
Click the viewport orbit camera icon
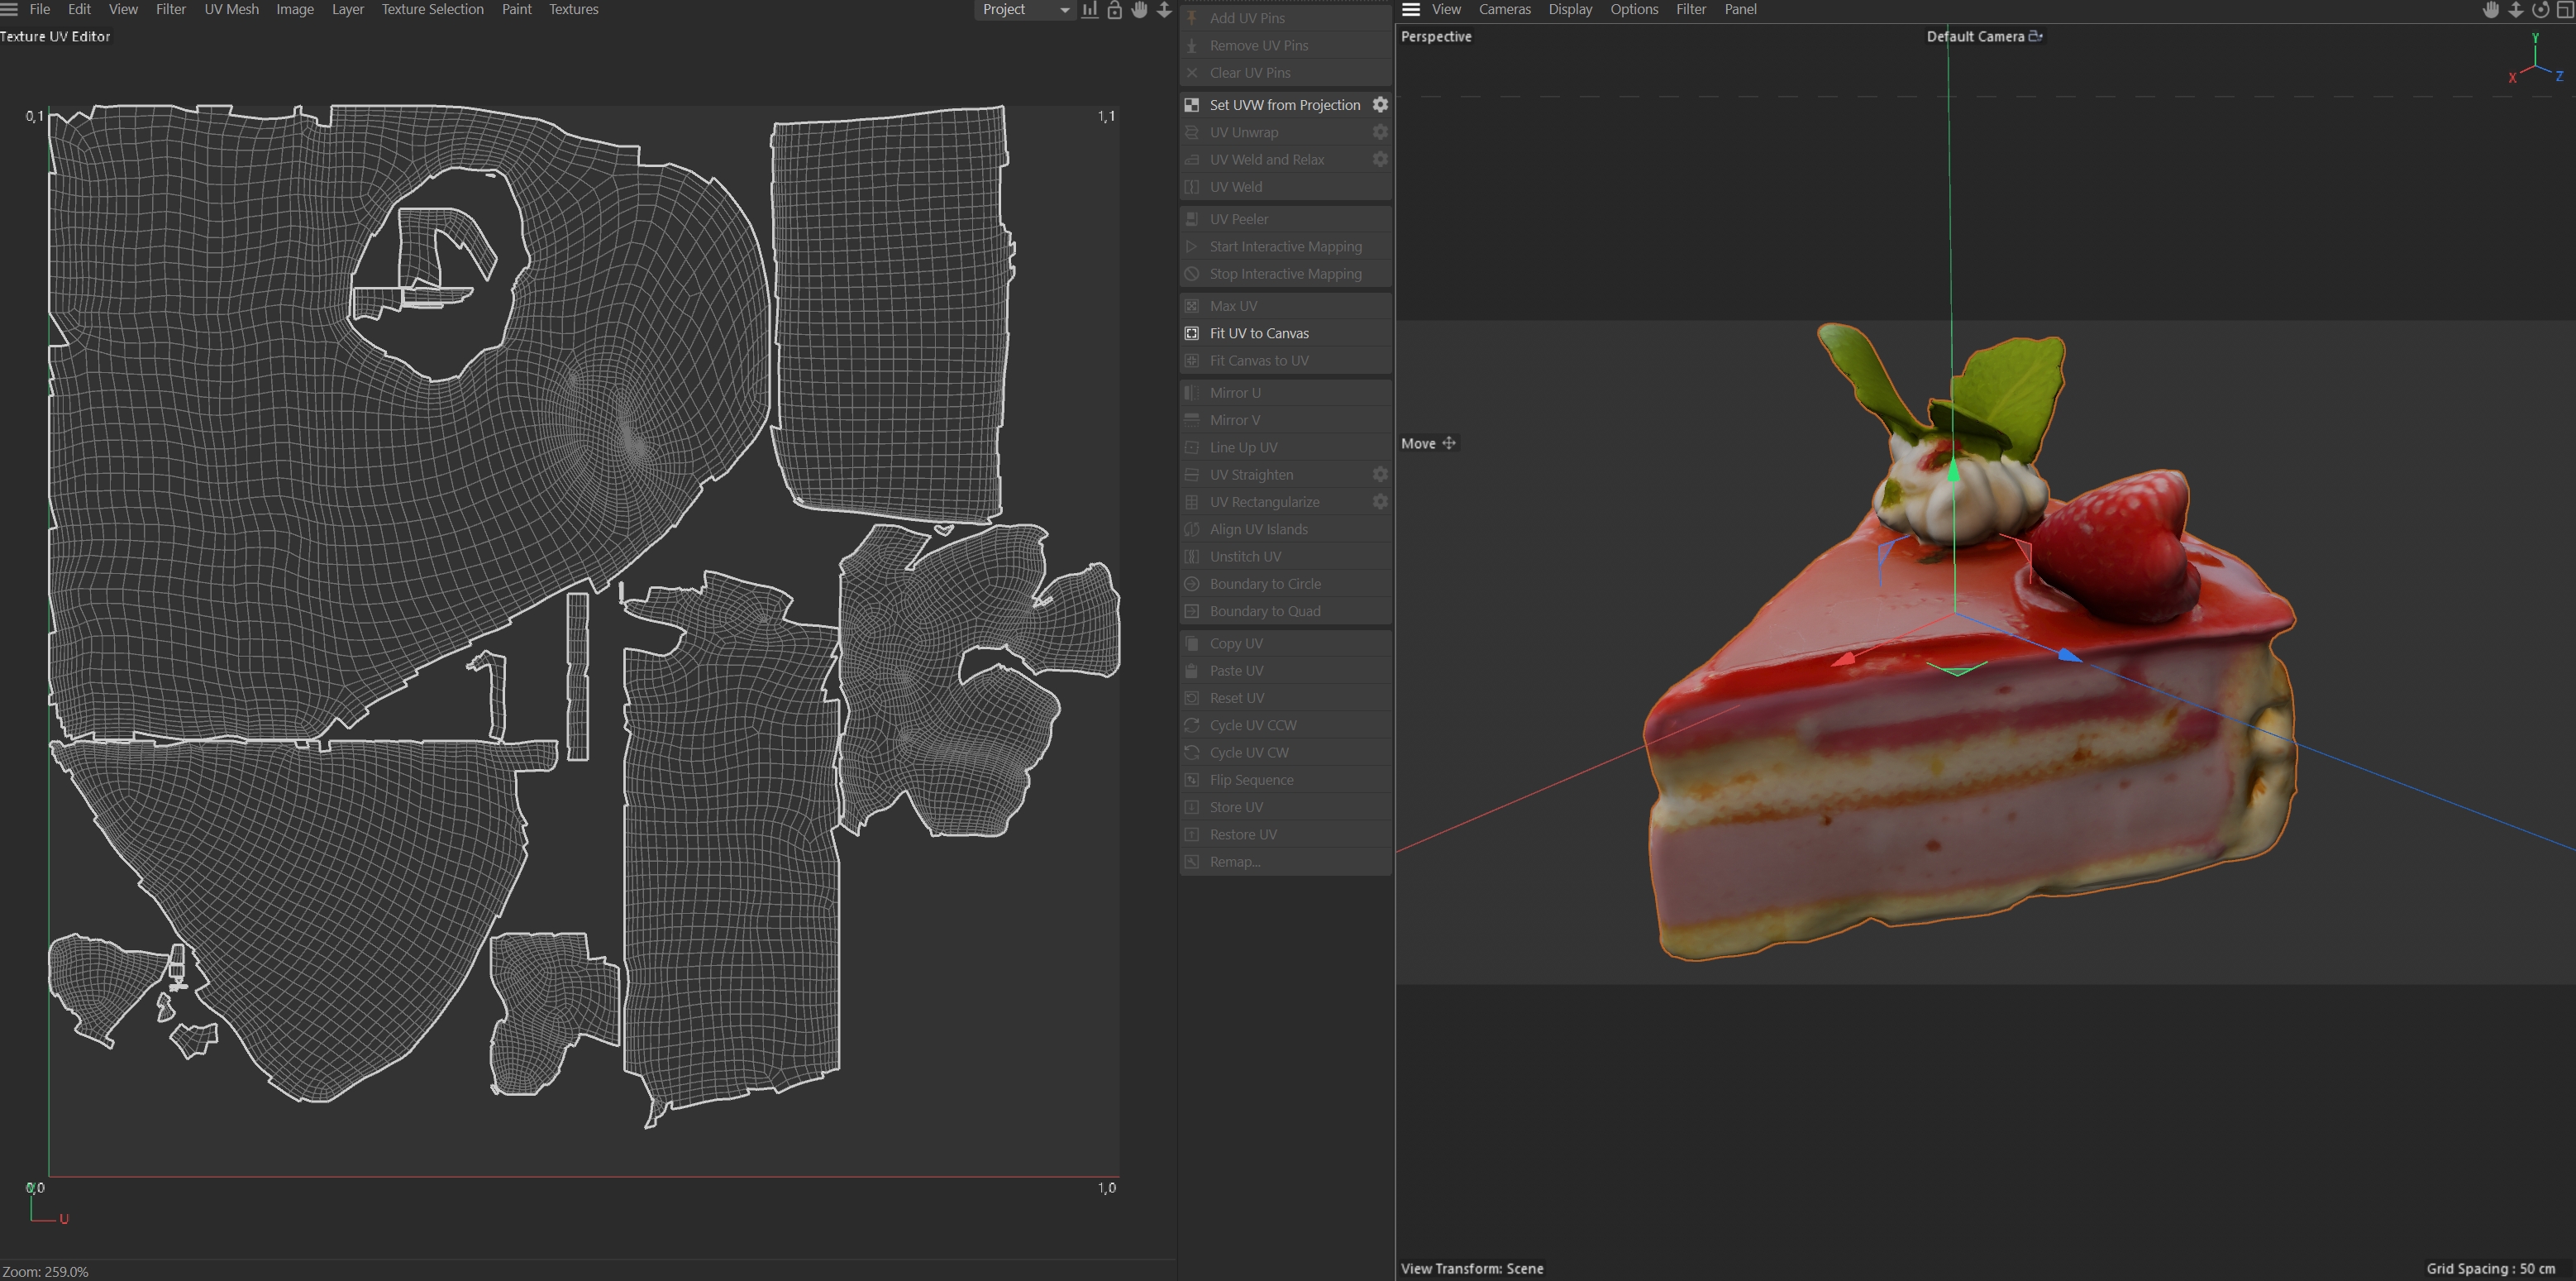2540,10
